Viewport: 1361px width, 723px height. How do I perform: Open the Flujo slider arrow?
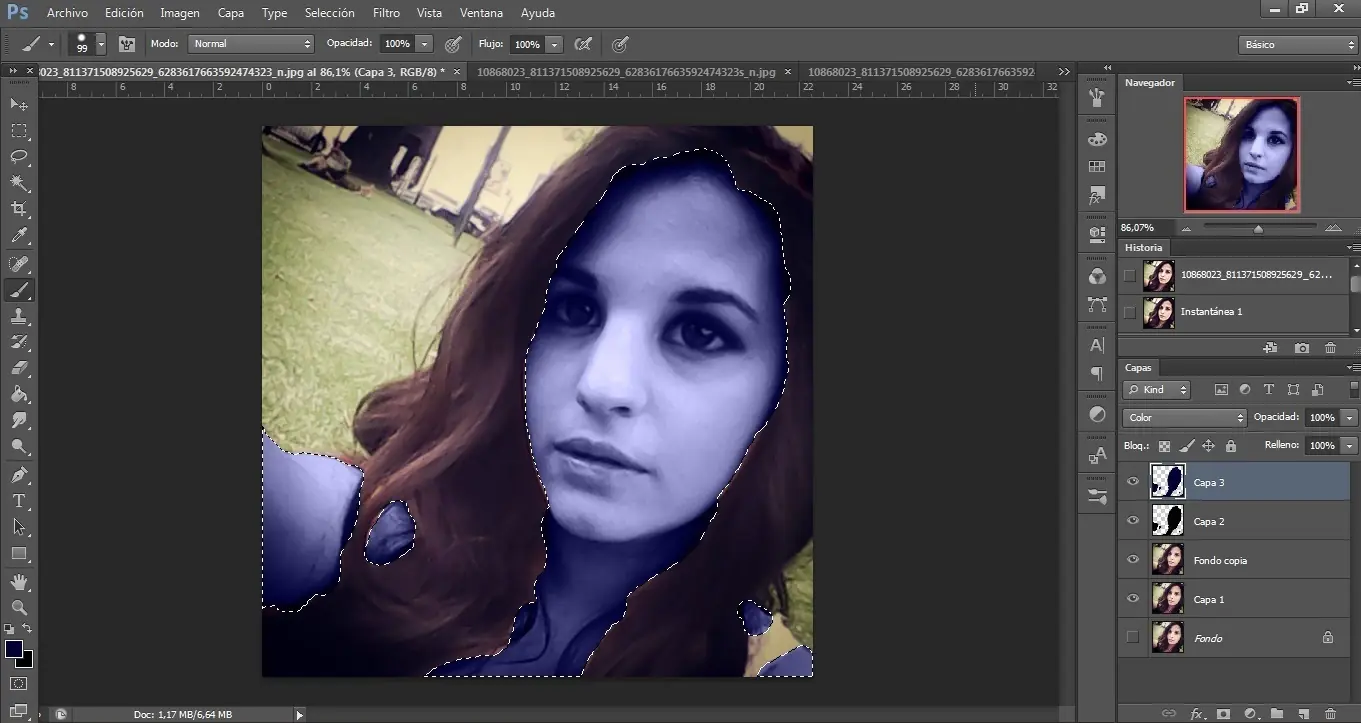pos(554,44)
